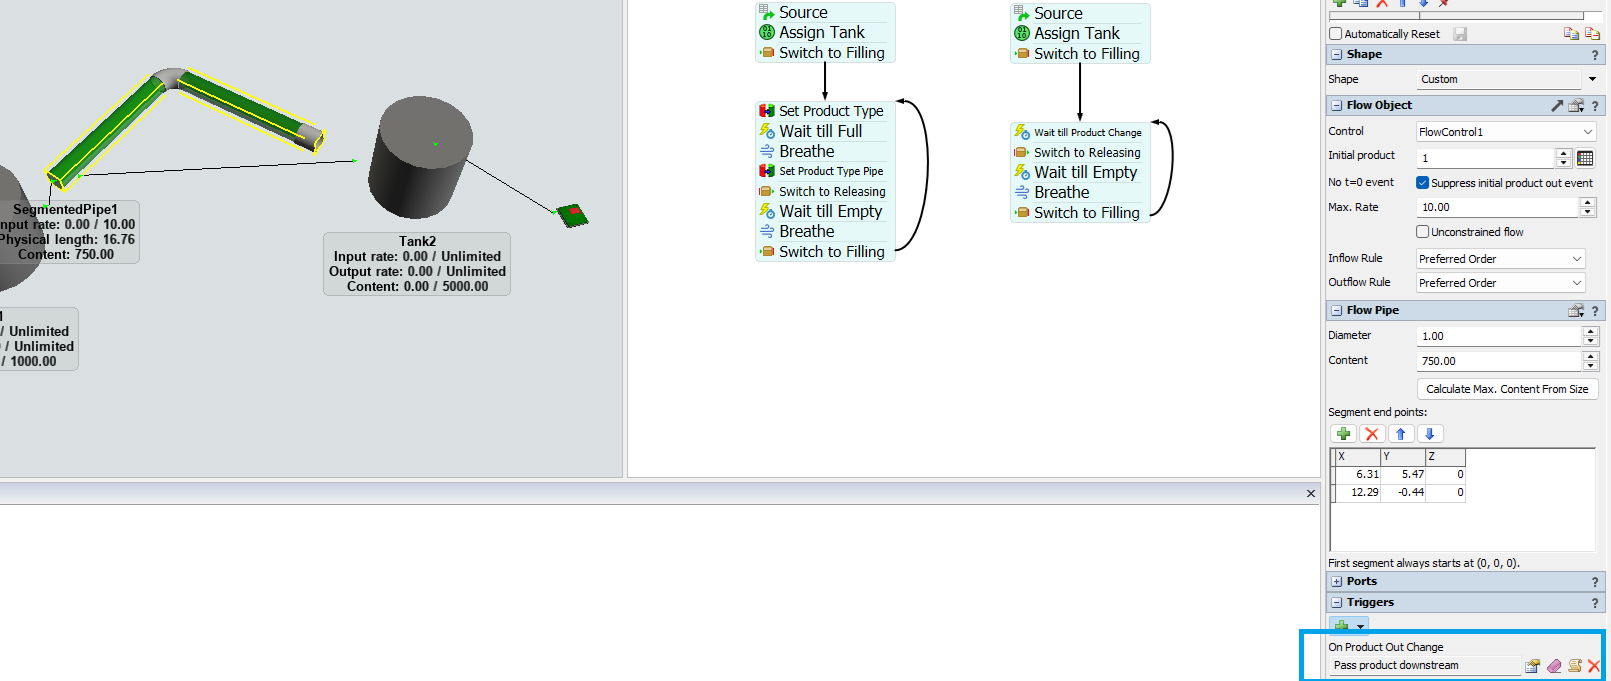The height and width of the screenshot is (681, 1611).
Task: Click the Diameter input field
Action: click(1498, 336)
